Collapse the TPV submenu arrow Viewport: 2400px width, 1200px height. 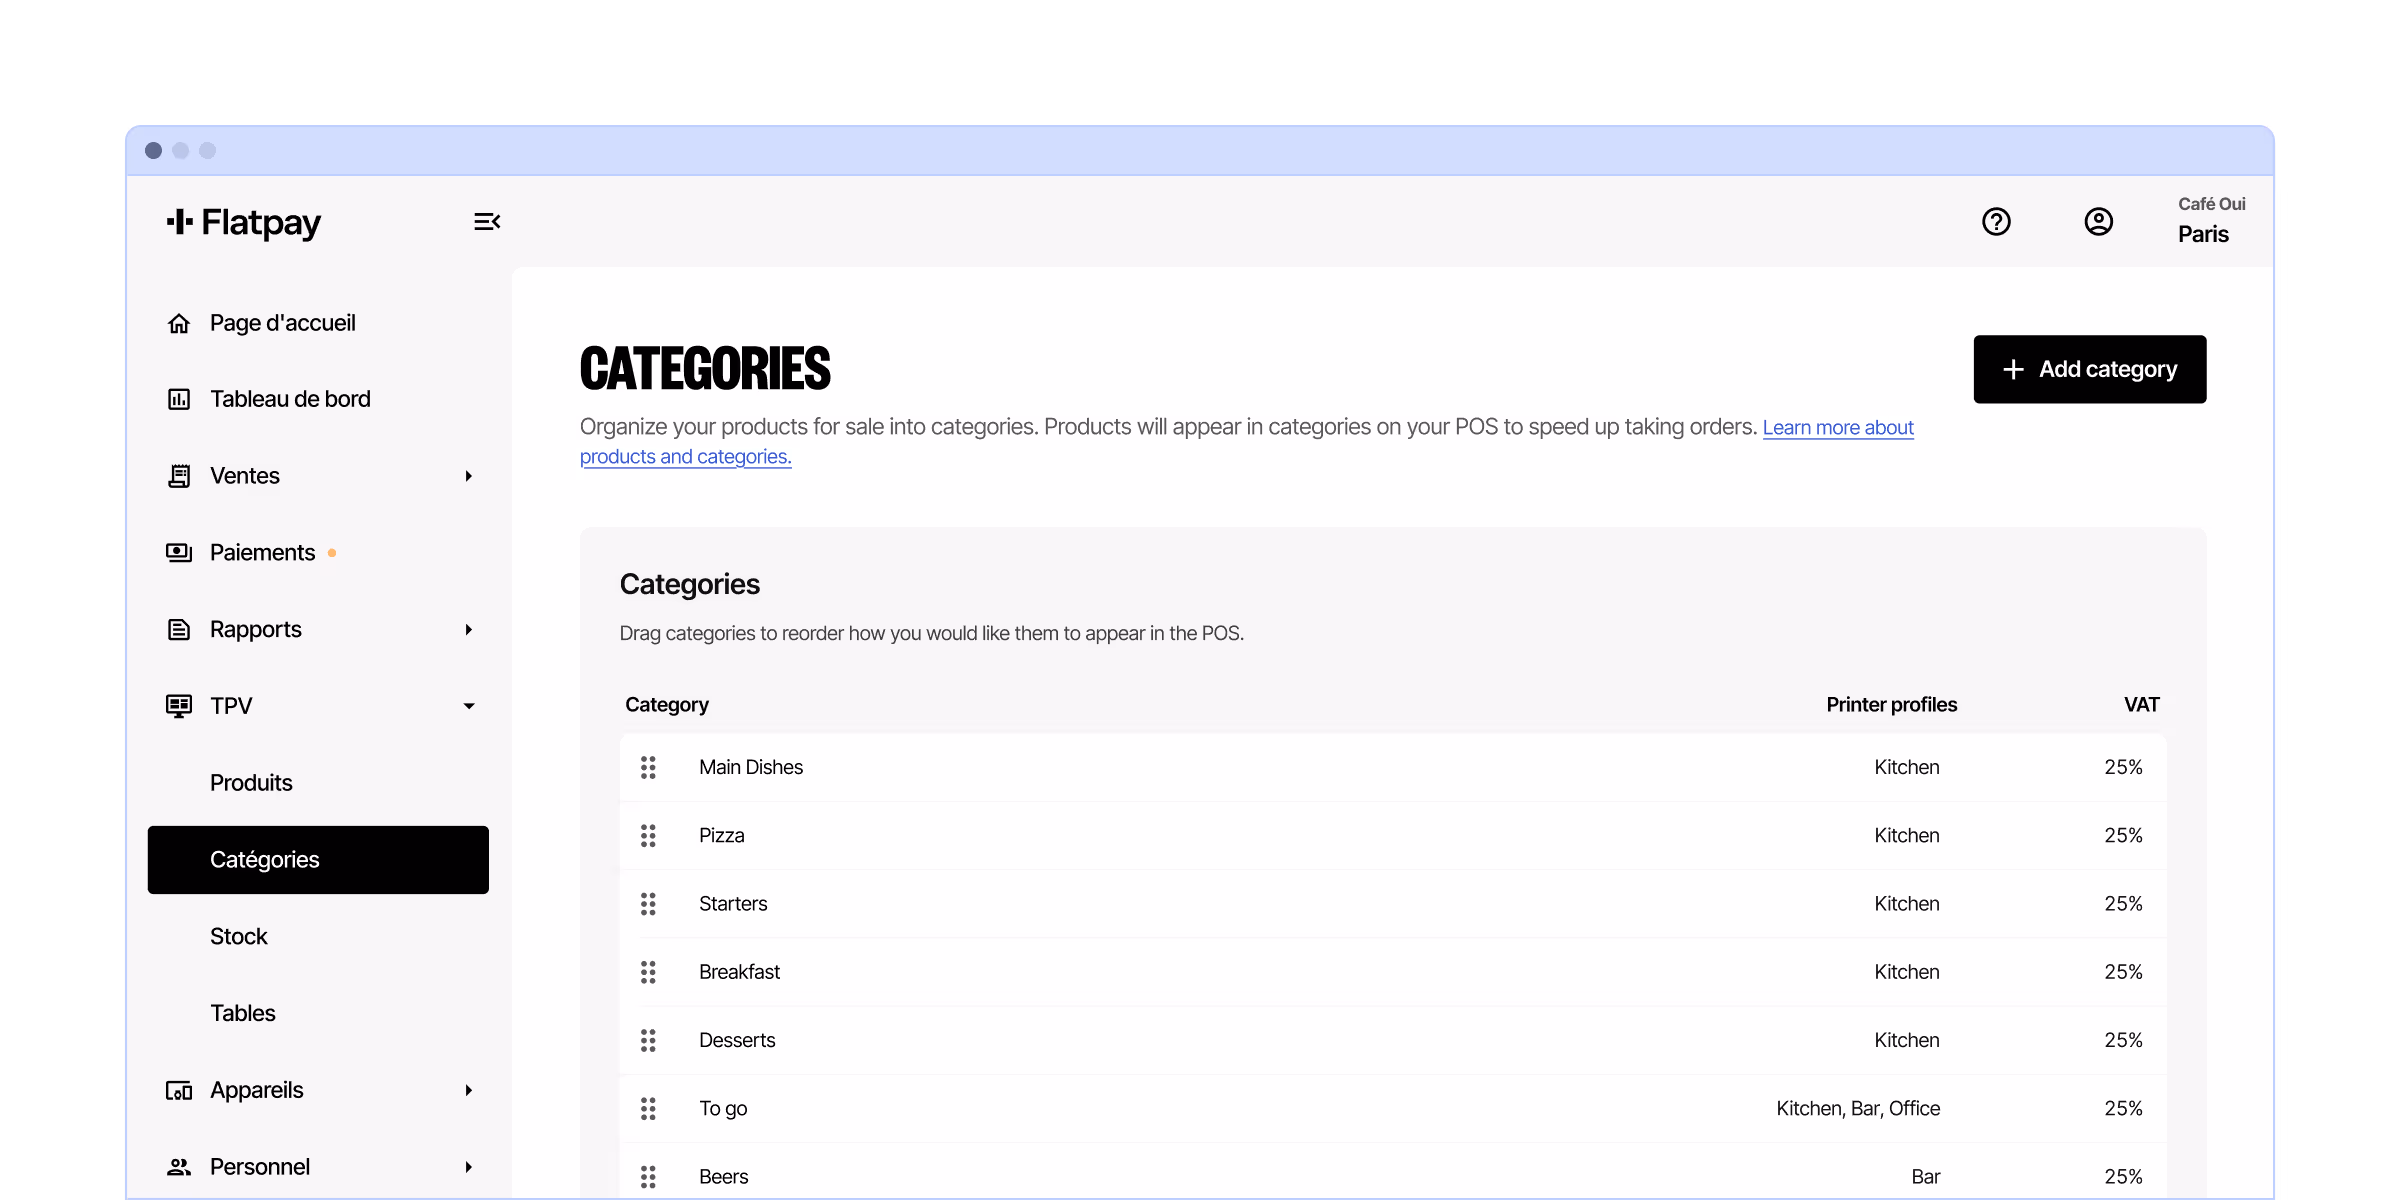(468, 706)
